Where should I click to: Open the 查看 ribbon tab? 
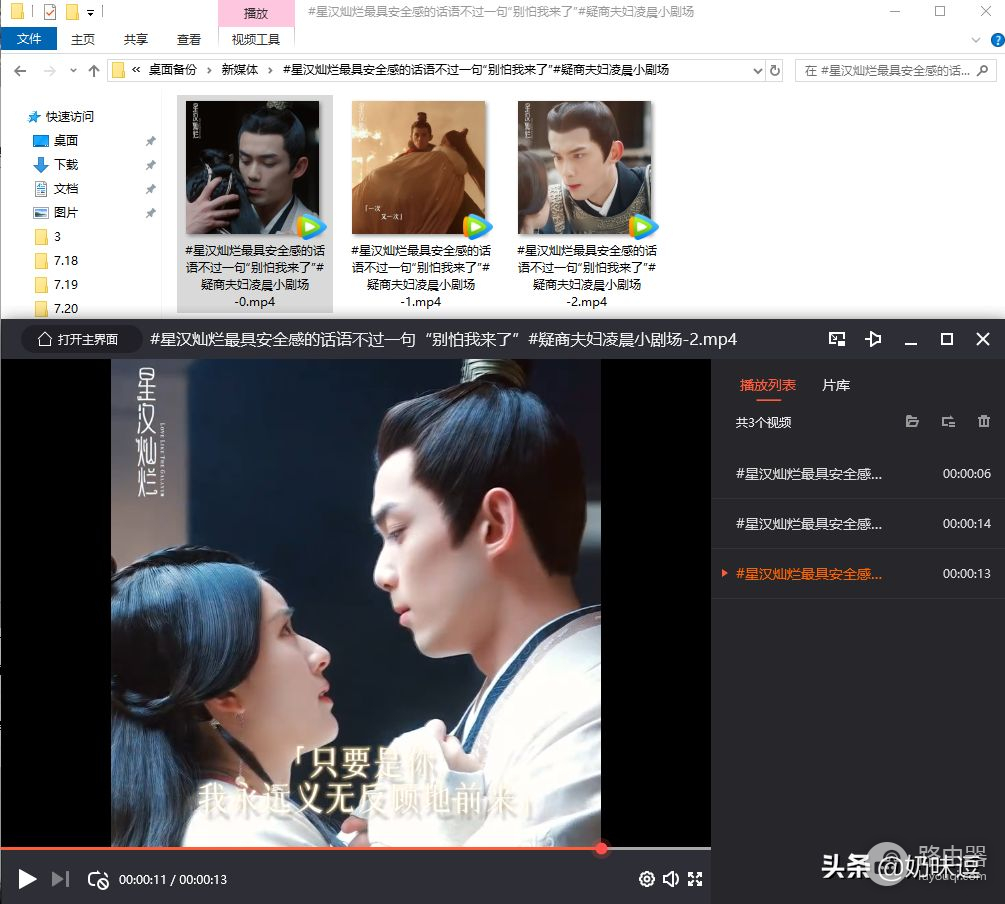point(188,40)
